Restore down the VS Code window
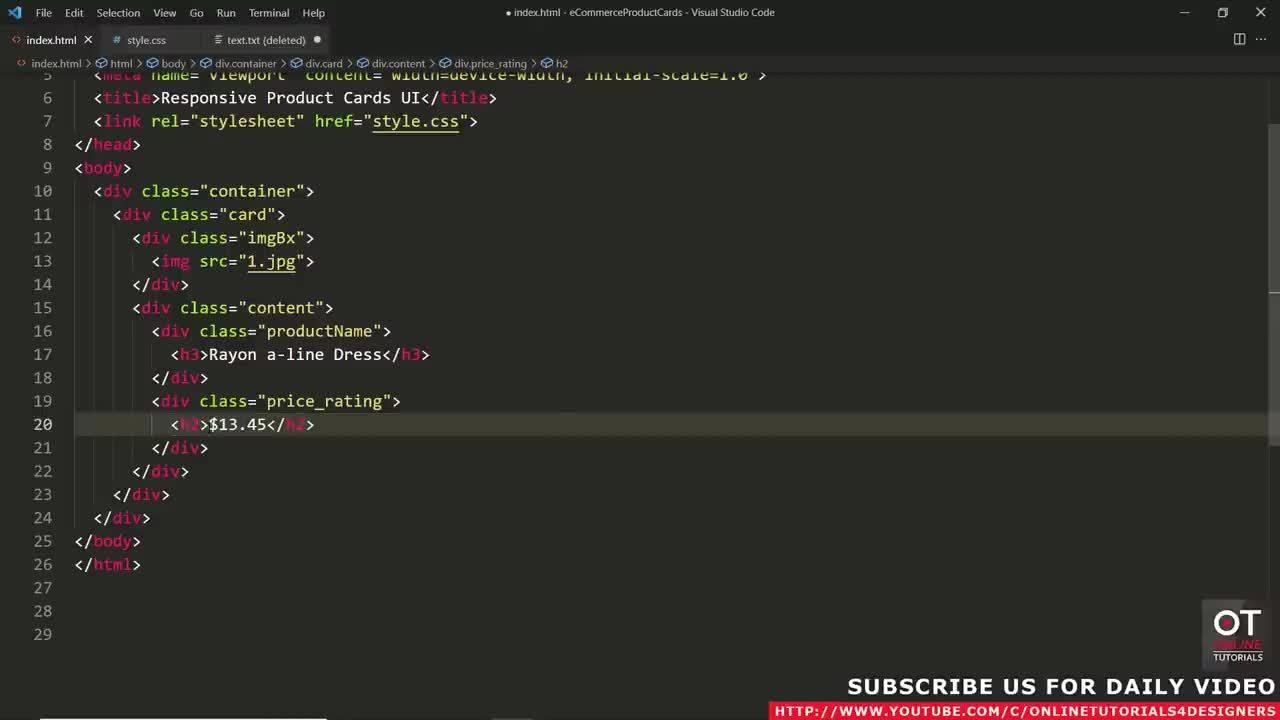Screen dimensions: 1280x720 point(1222,13)
